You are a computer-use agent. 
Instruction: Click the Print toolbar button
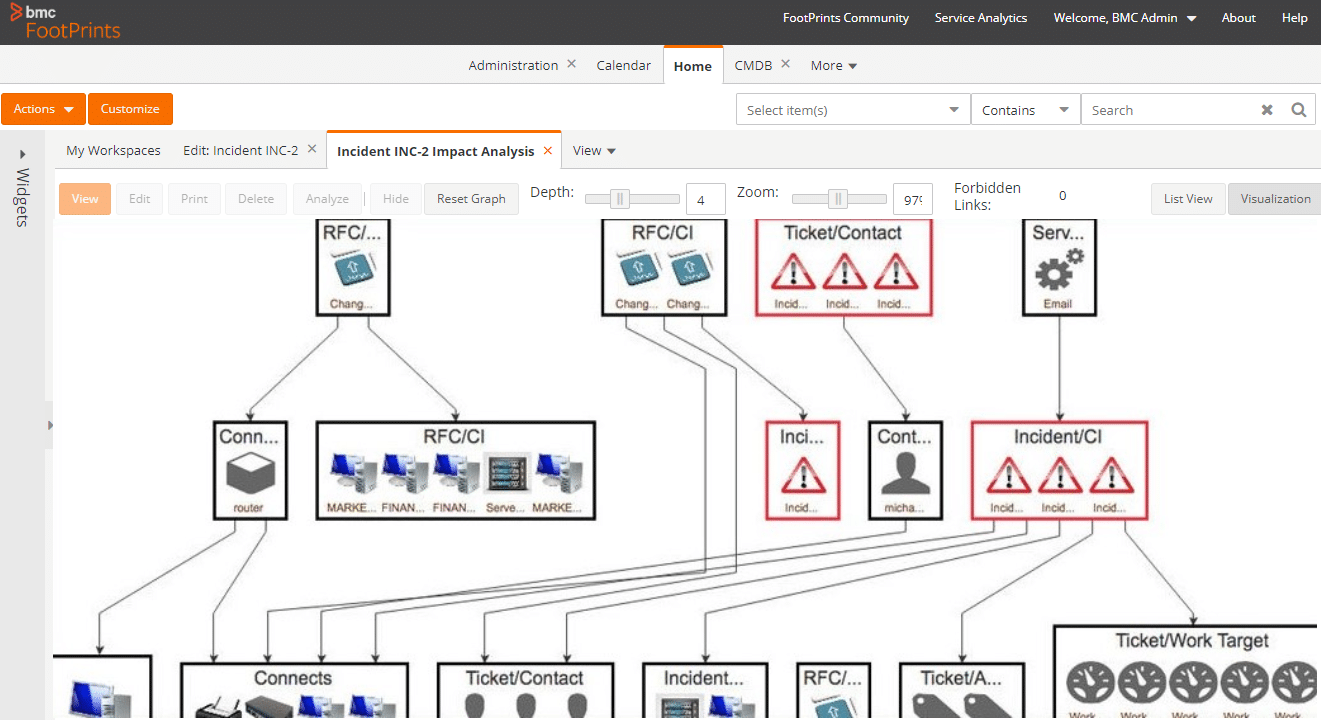[194, 199]
